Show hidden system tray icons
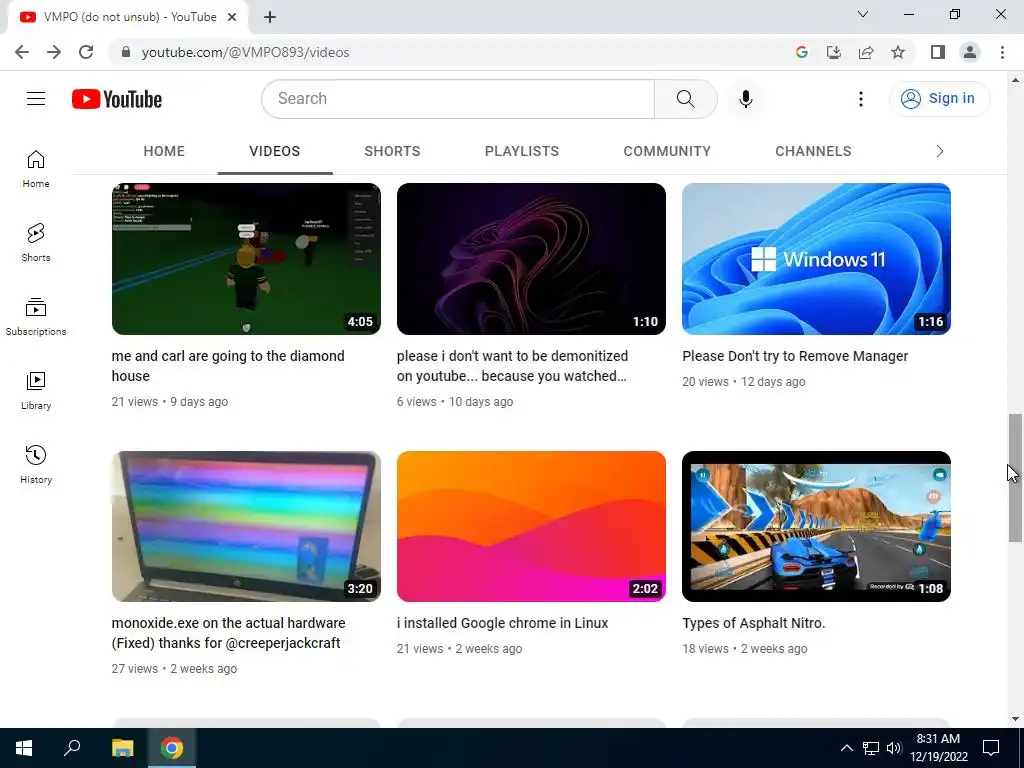This screenshot has height=768, width=1024. (846, 748)
